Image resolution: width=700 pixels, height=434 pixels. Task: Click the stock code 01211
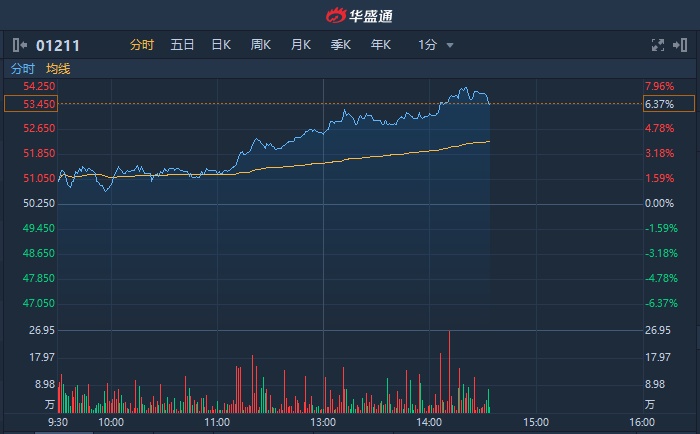pyautogui.click(x=58, y=45)
